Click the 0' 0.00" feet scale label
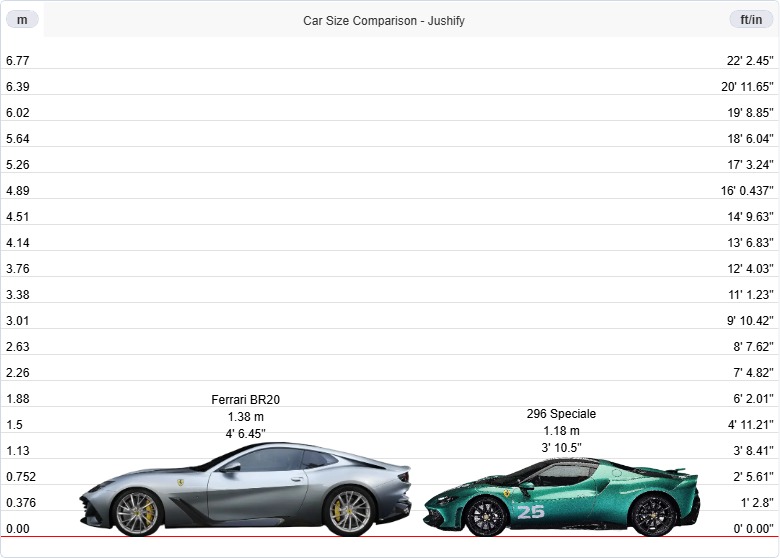 tap(754, 529)
